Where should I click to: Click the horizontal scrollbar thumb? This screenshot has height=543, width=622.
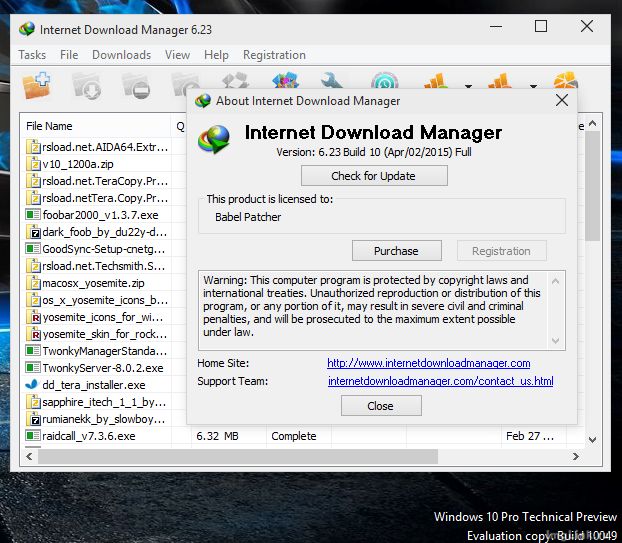point(238,457)
